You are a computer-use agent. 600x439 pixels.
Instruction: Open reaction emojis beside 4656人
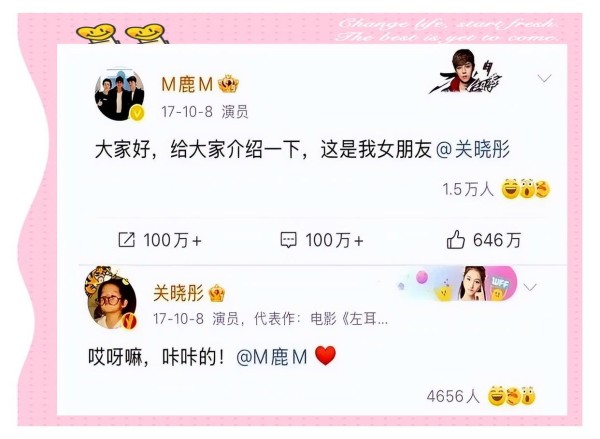click(x=512, y=396)
